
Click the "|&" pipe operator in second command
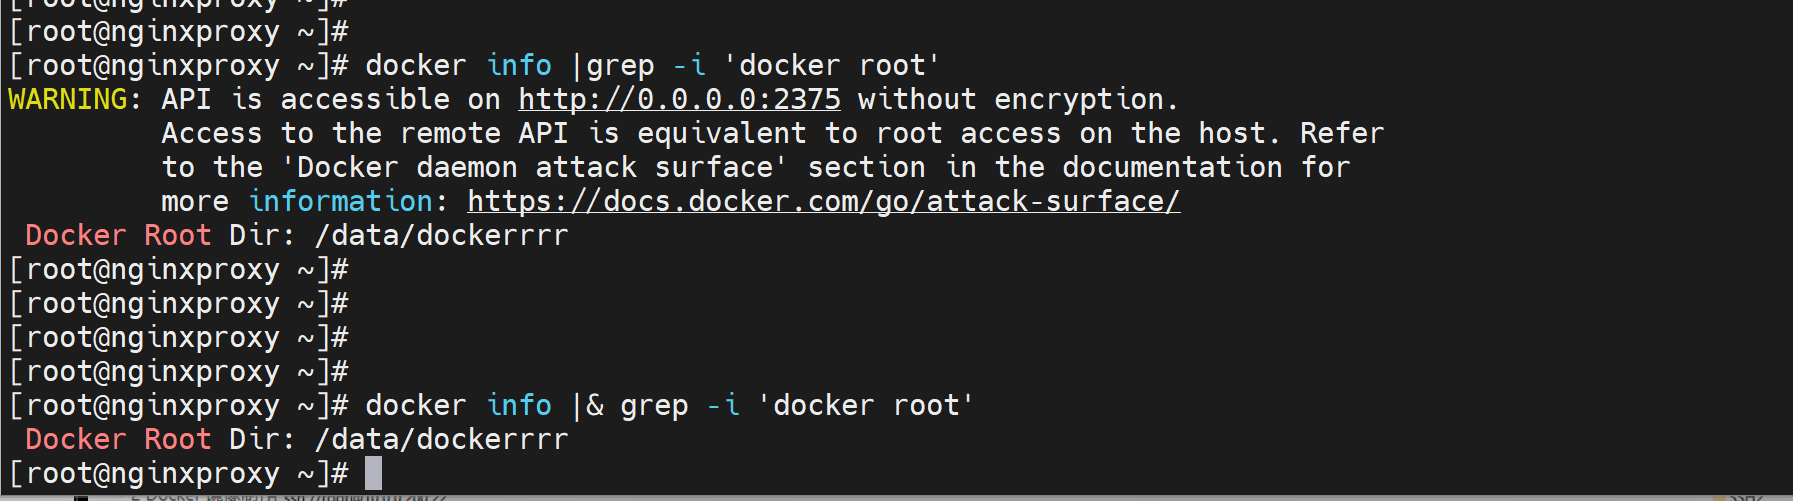coord(587,406)
